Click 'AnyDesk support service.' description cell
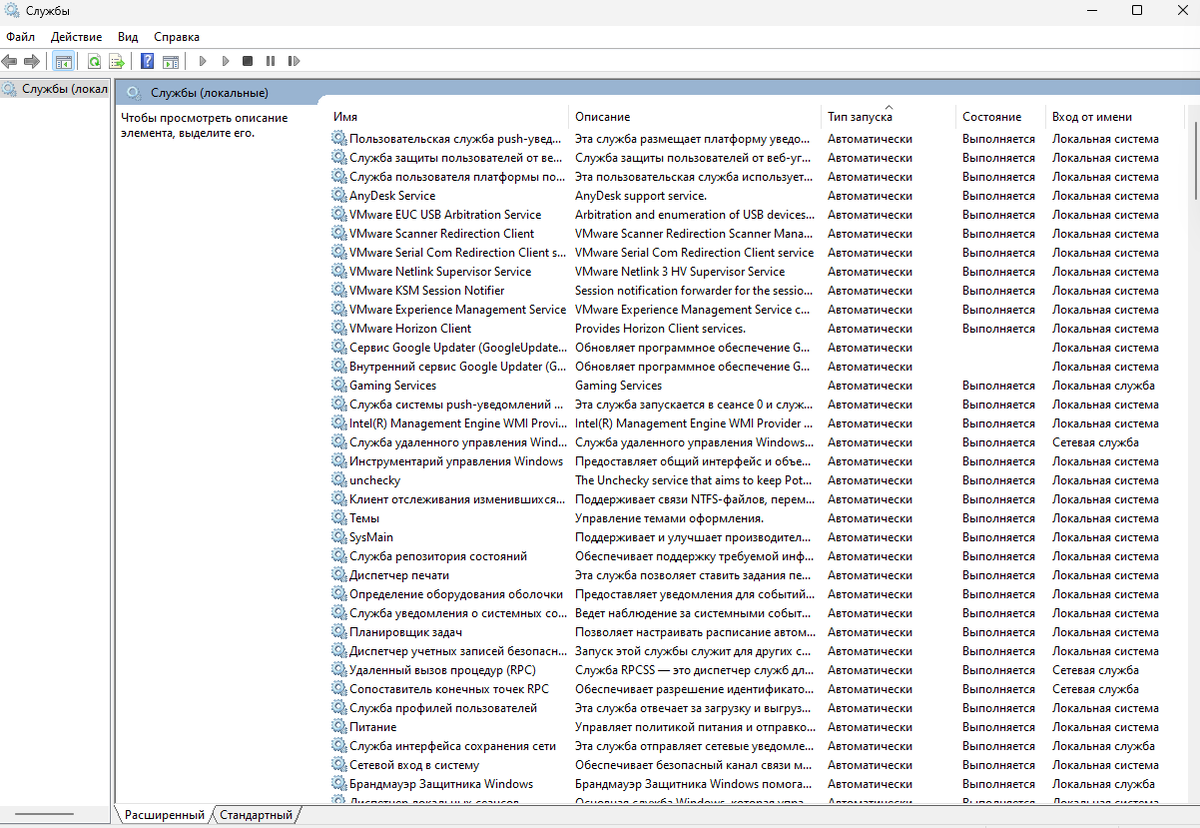The width and height of the screenshot is (1200, 828). [x=640, y=196]
